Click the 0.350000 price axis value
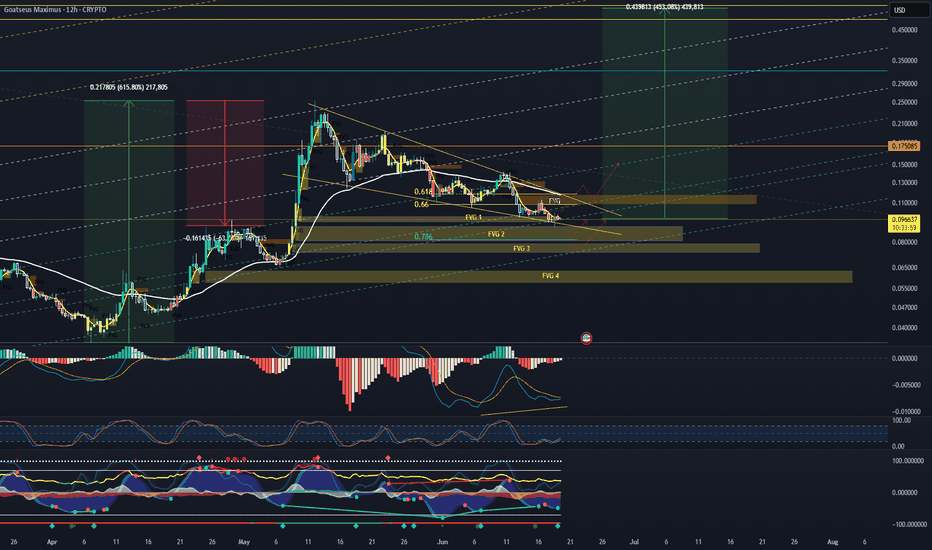This screenshot has height=550, width=932. click(x=904, y=61)
